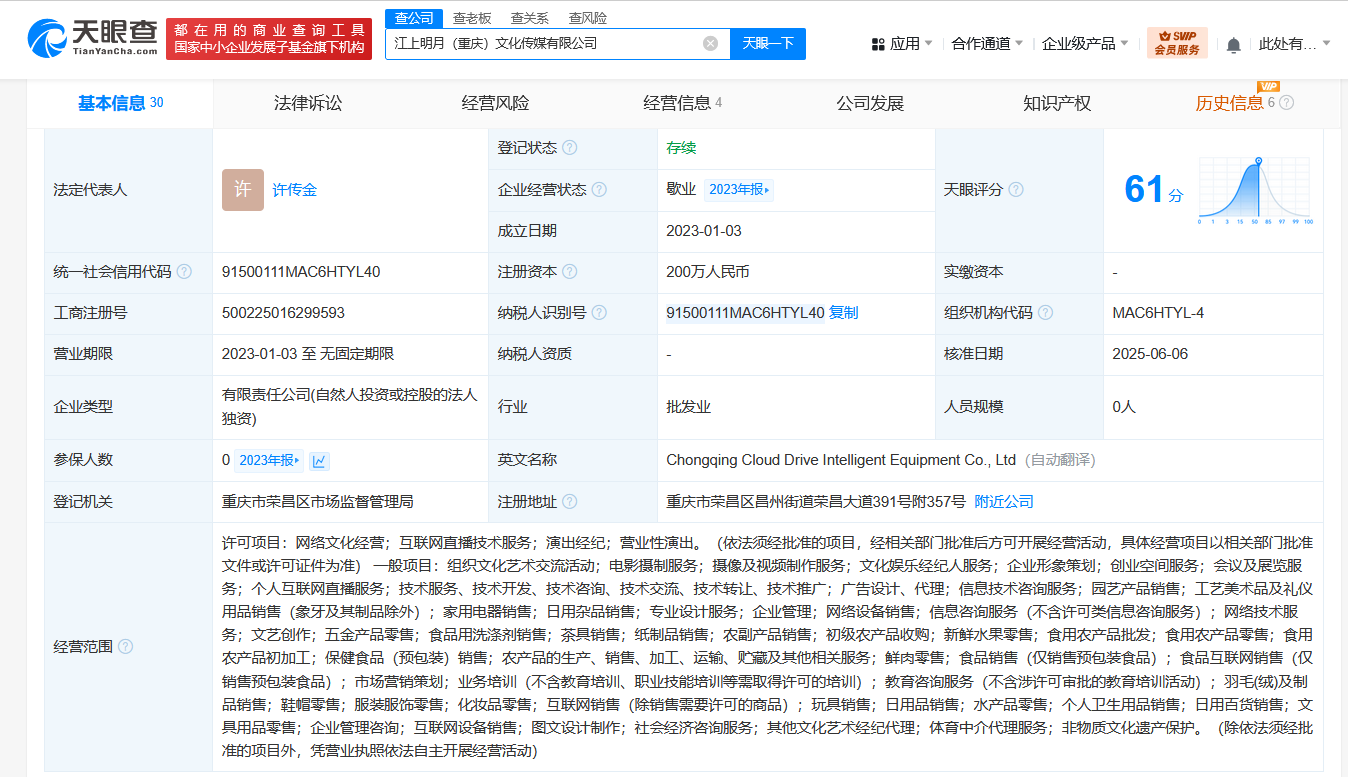Click the company name search field
1348x777 pixels.
(x=545, y=44)
